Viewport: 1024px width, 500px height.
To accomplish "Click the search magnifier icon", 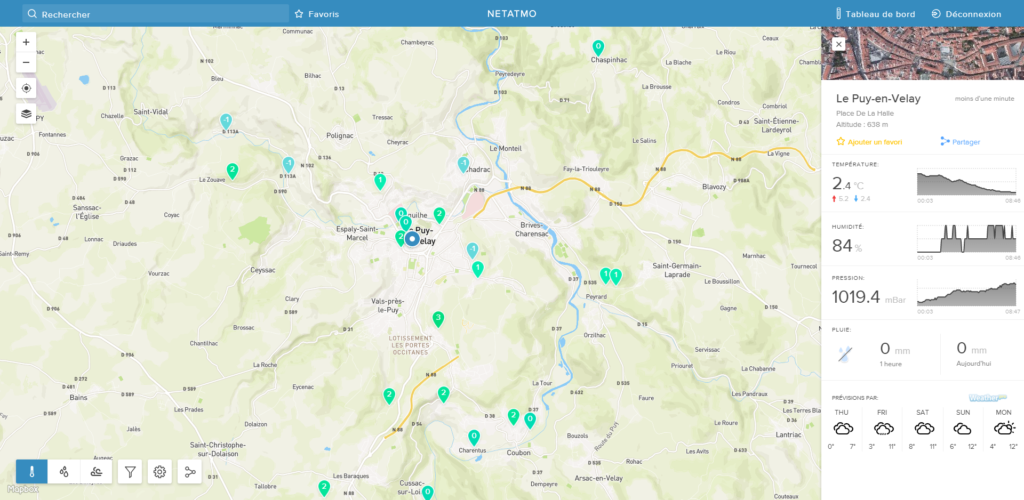I will pyautogui.click(x=32, y=14).
